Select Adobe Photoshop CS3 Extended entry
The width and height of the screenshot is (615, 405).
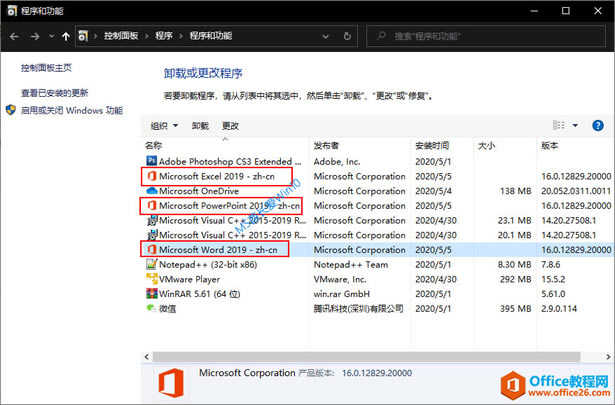point(230,162)
